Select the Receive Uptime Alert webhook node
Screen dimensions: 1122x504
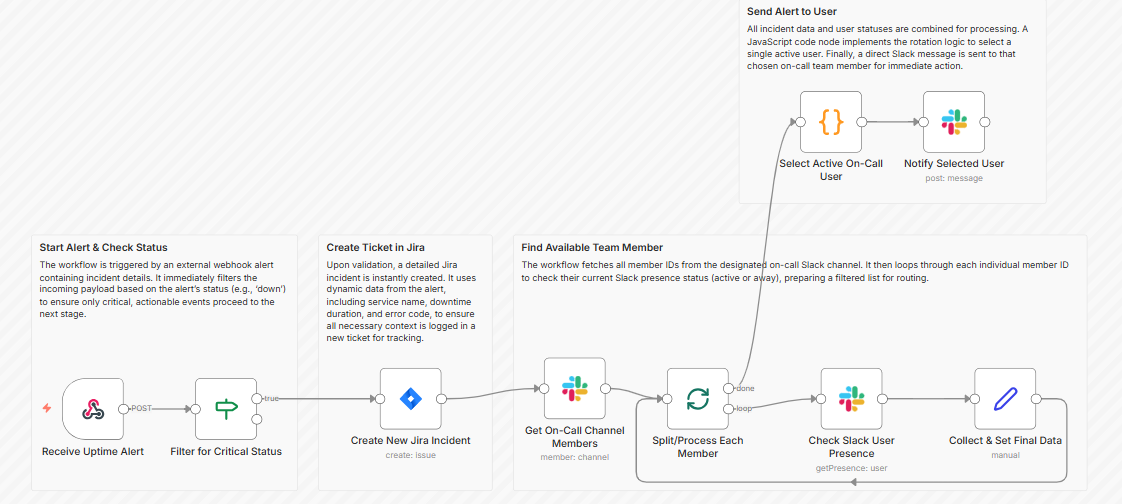coord(93,409)
